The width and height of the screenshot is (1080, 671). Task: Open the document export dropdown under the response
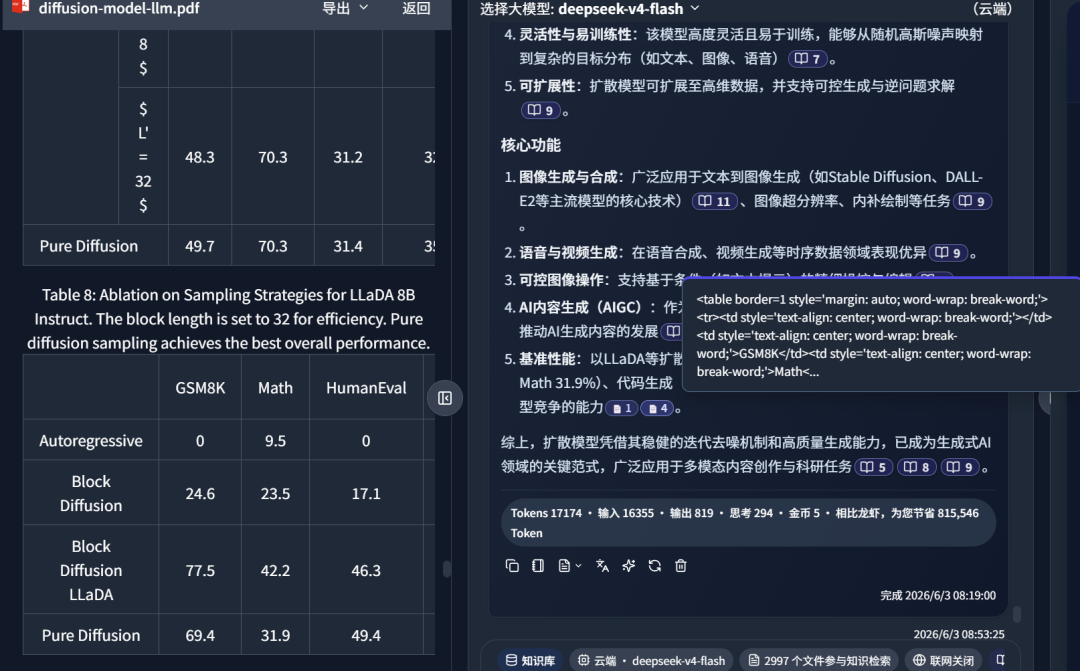click(x=570, y=566)
